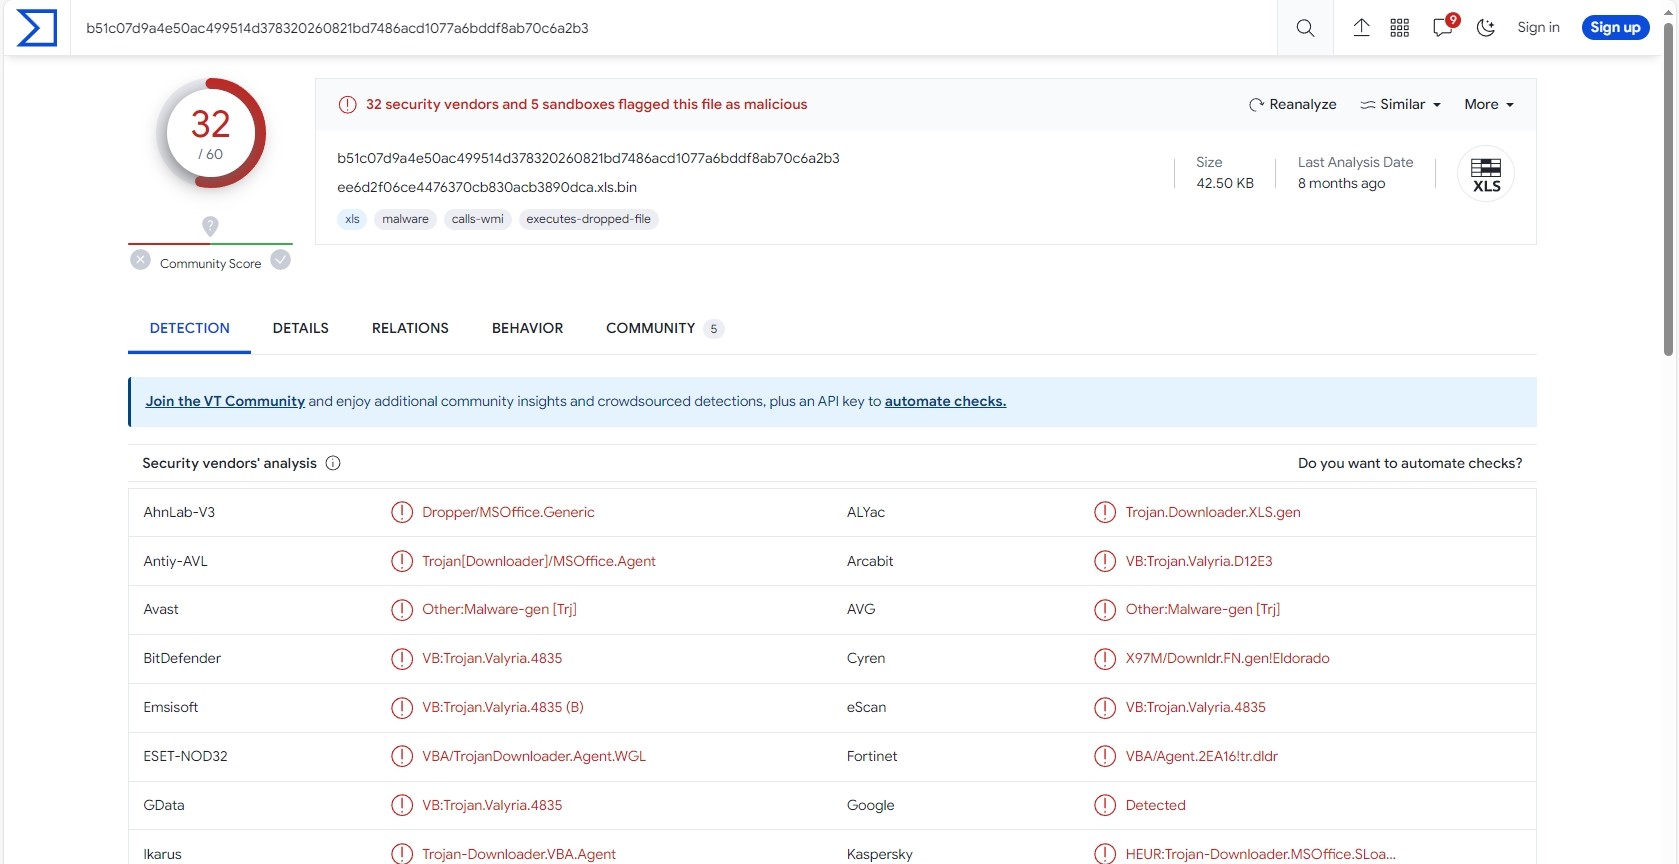Click the 32/60 detection score gauge
Image resolution: width=1679 pixels, height=864 pixels.
click(x=211, y=133)
